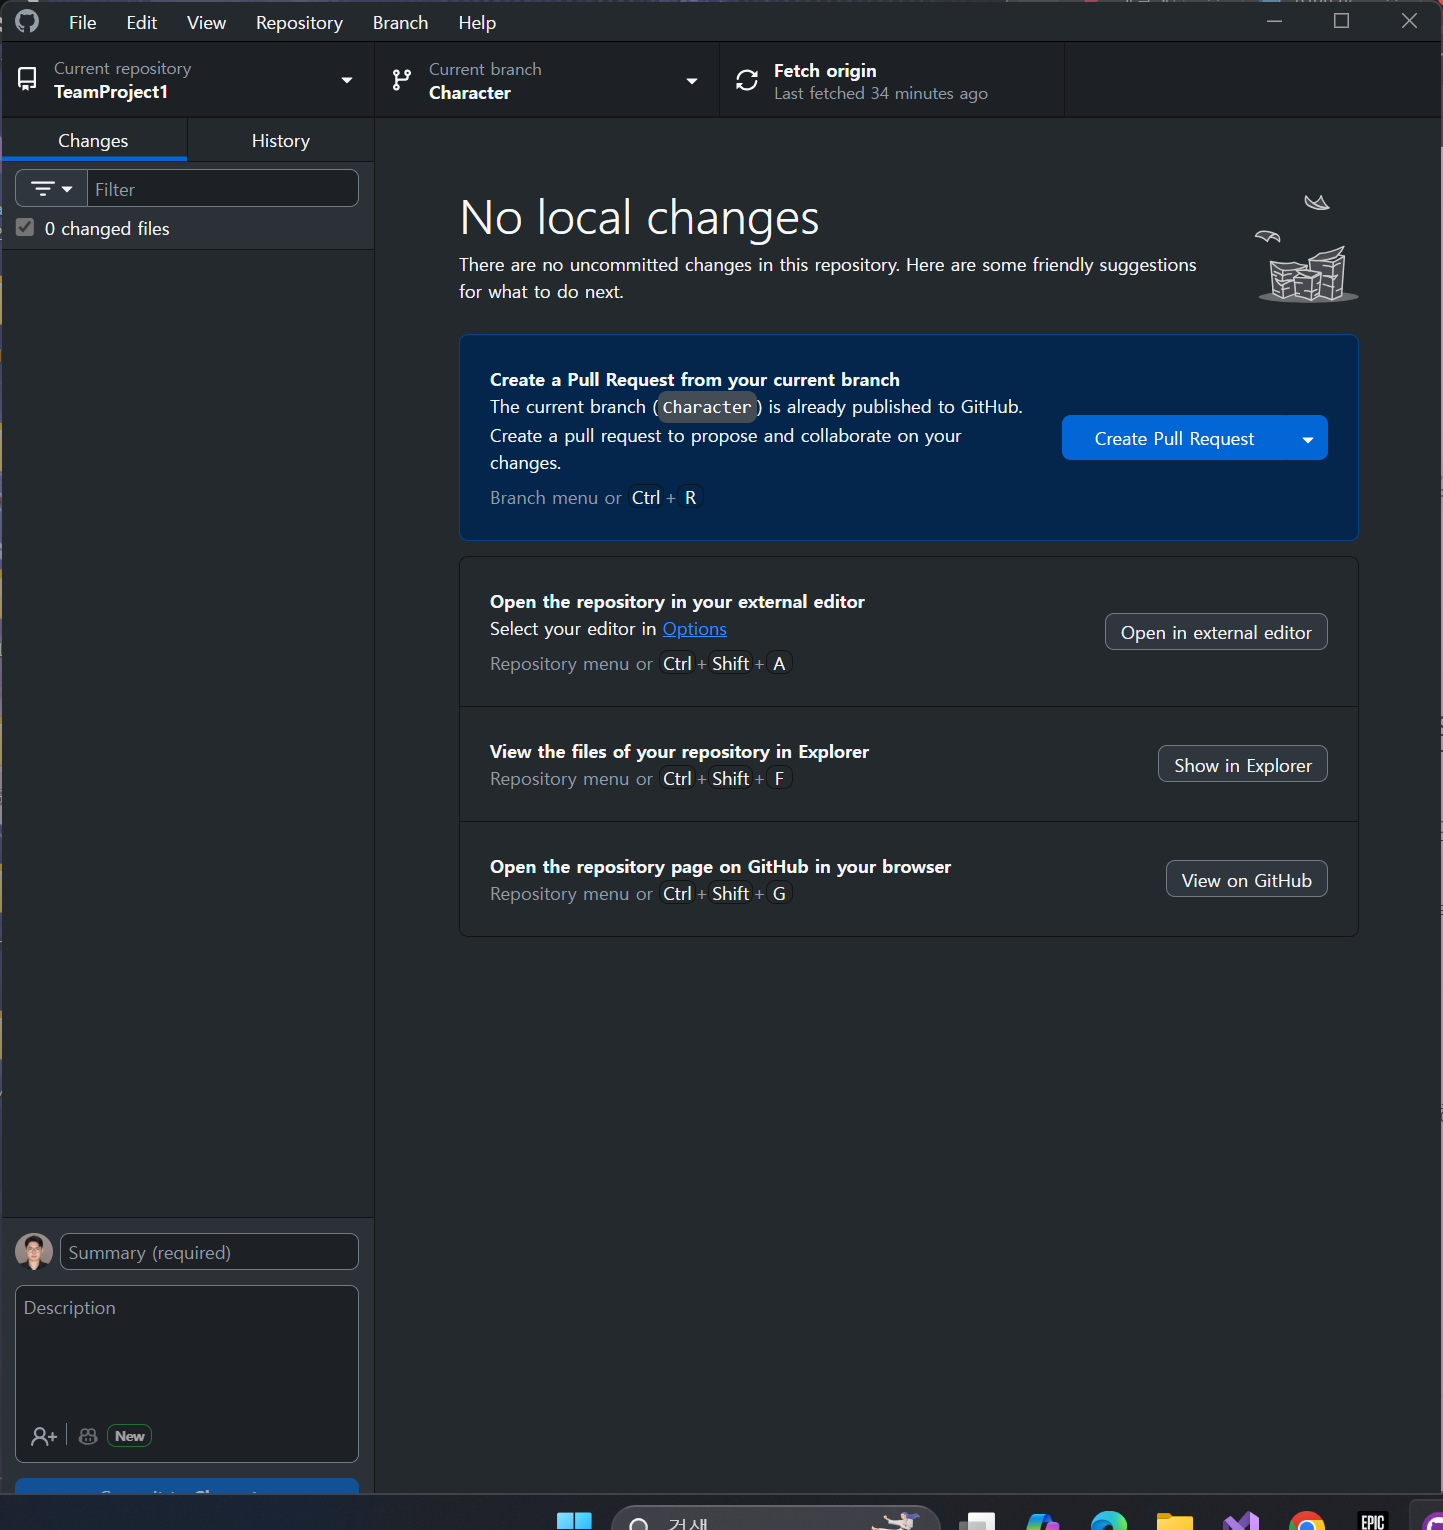Toggle the 0 changed files checkbox
This screenshot has width=1443, height=1530.
coord(25,228)
